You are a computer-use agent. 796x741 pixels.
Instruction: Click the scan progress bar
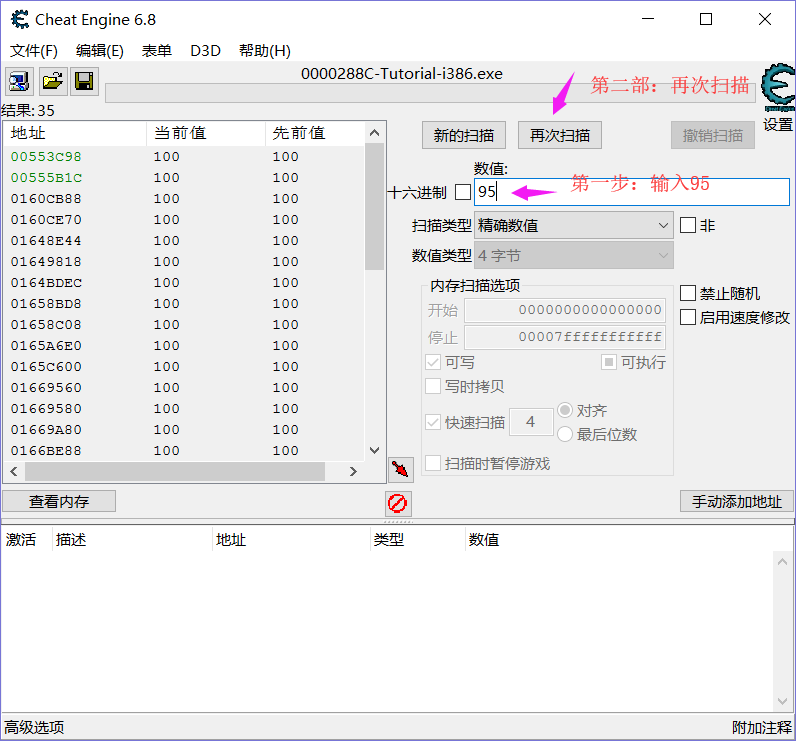(x=430, y=93)
